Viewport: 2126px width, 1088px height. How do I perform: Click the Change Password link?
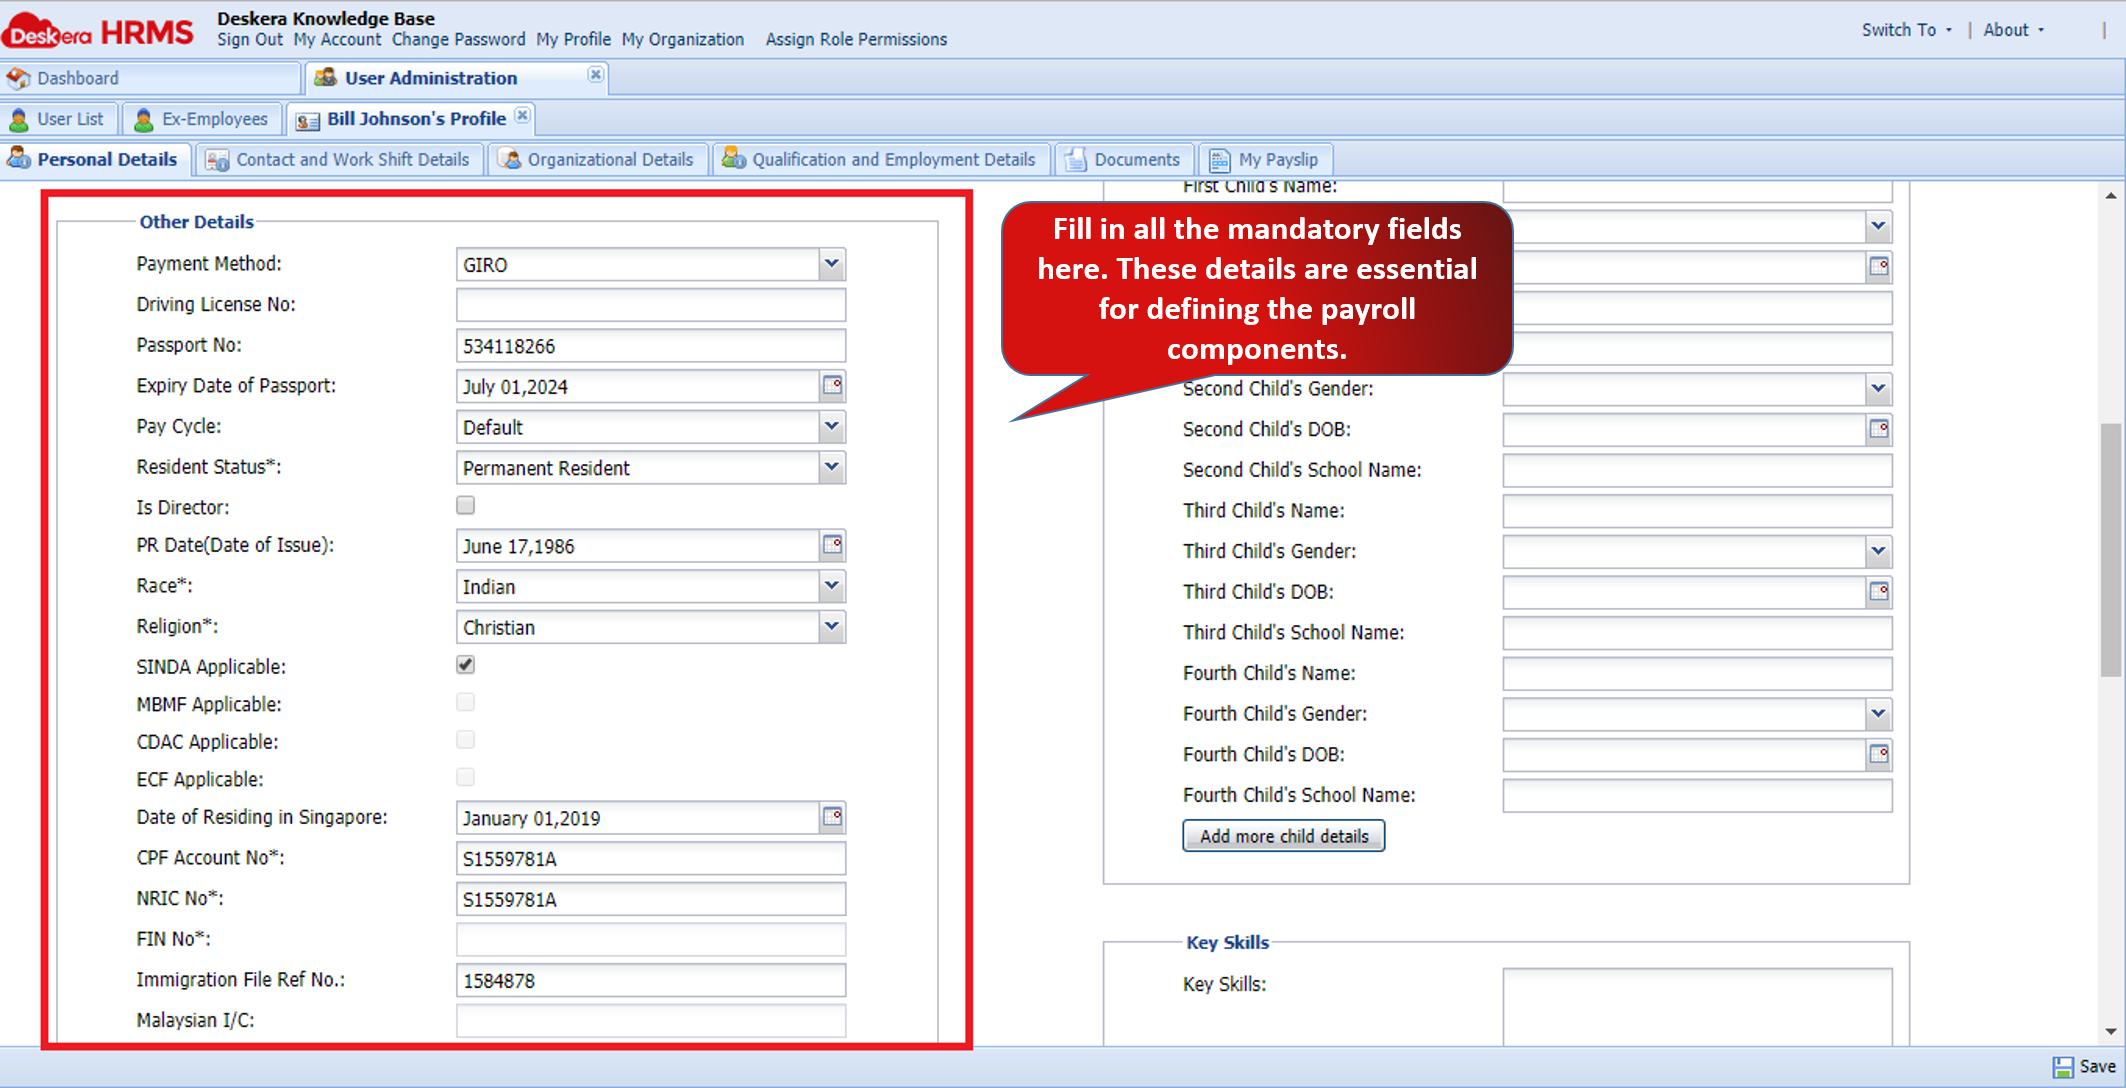458,39
